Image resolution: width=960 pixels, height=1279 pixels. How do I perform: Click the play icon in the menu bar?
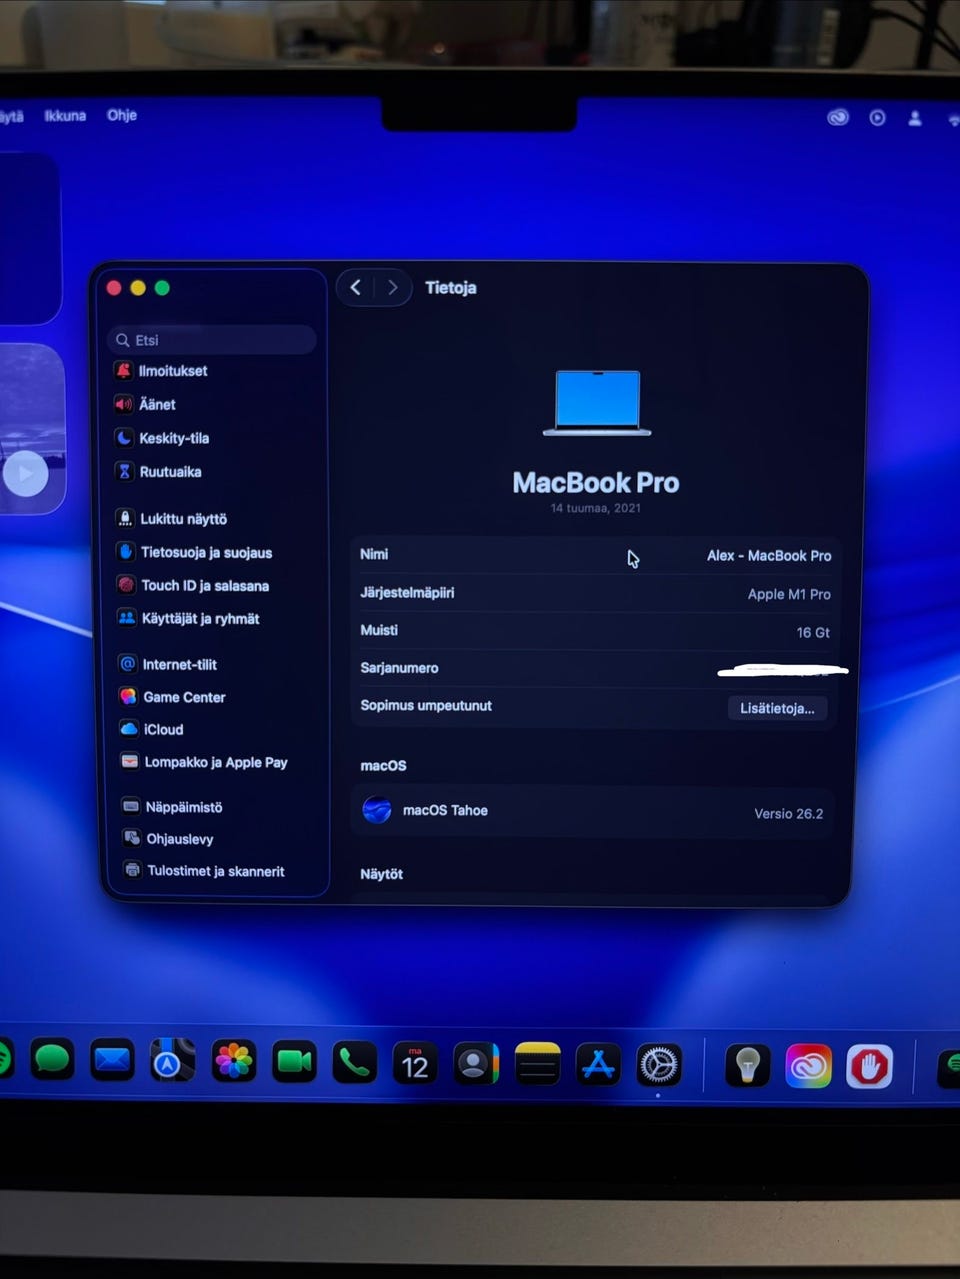point(878,118)
